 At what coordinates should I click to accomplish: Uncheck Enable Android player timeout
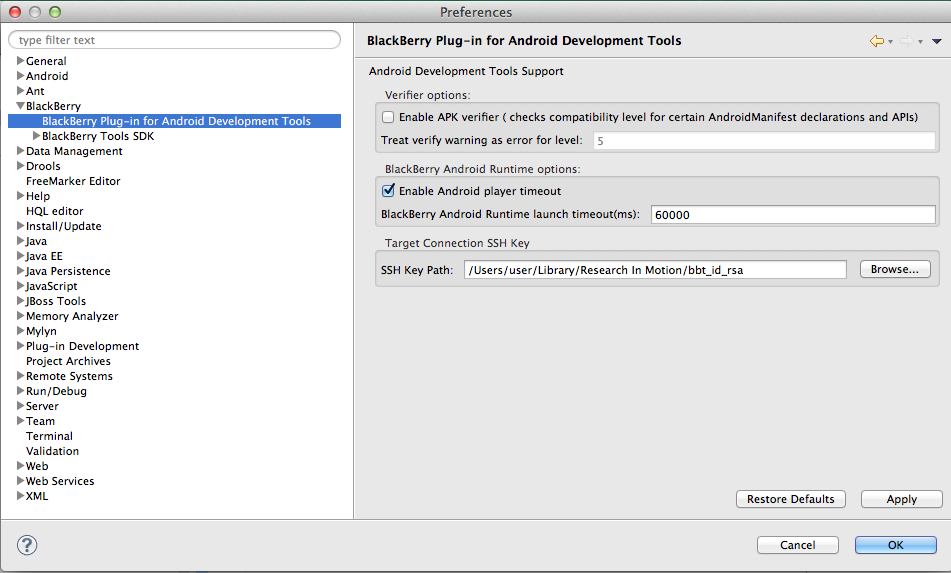pos(388,190)
